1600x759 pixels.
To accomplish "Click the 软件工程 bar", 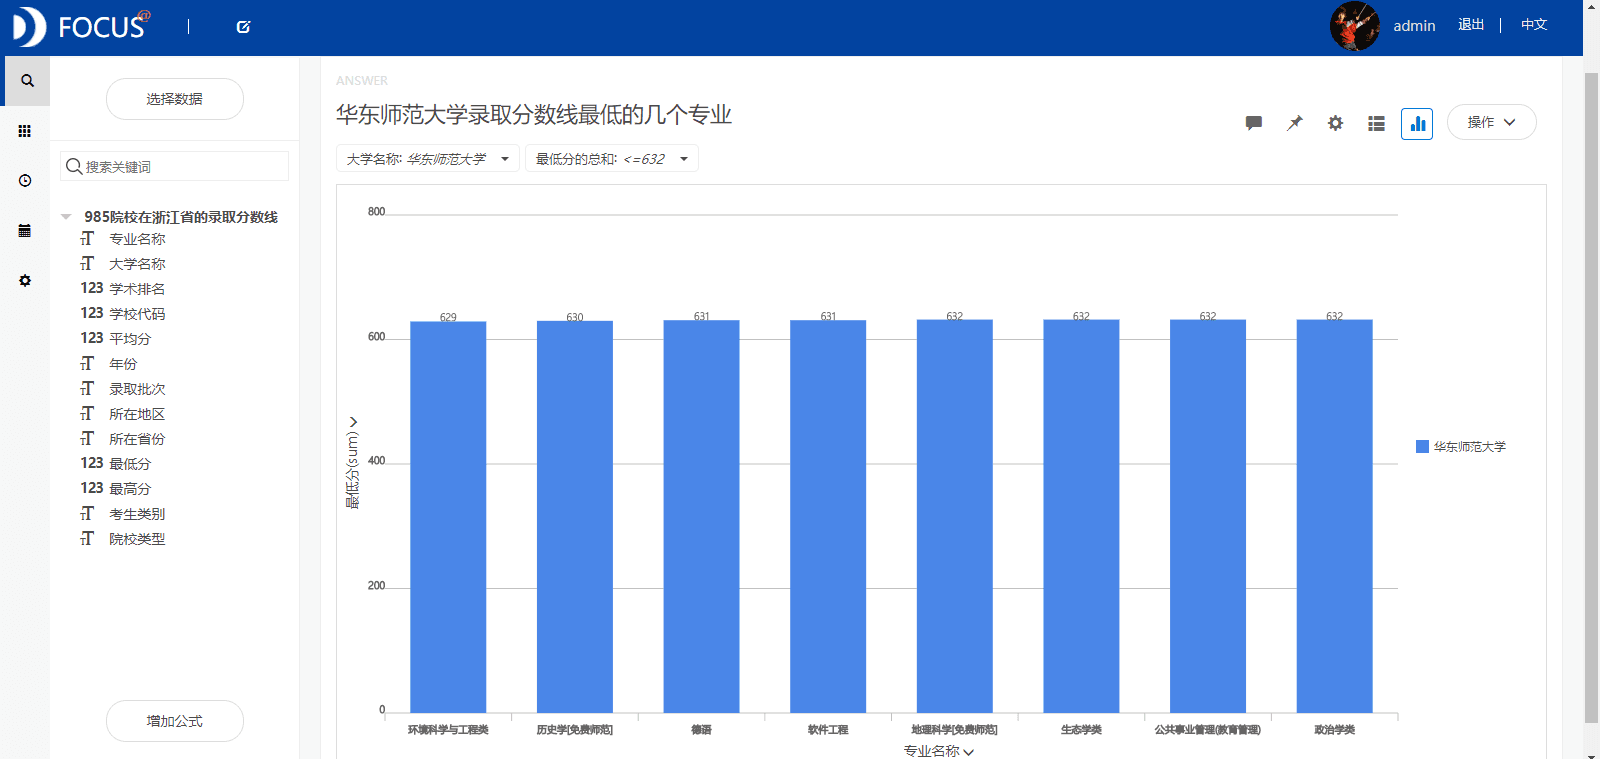I will (x=828, y=516).
